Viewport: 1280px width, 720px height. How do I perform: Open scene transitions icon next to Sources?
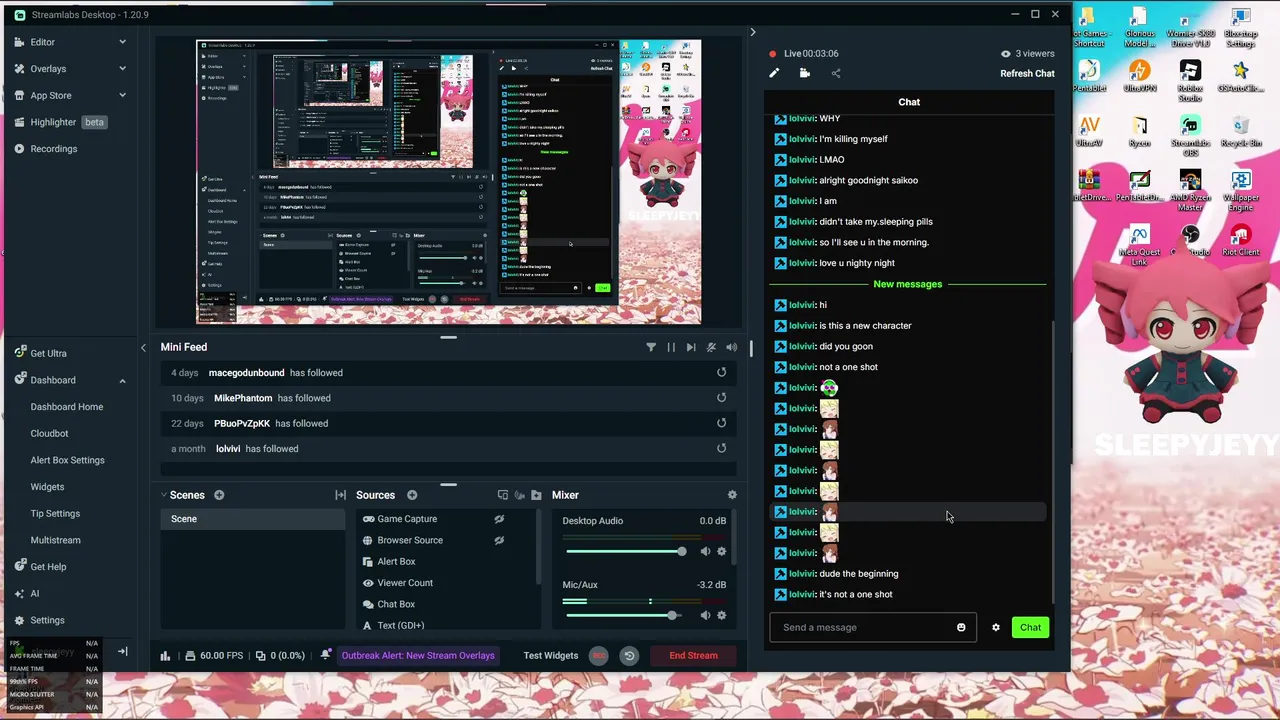click(340, 495)
